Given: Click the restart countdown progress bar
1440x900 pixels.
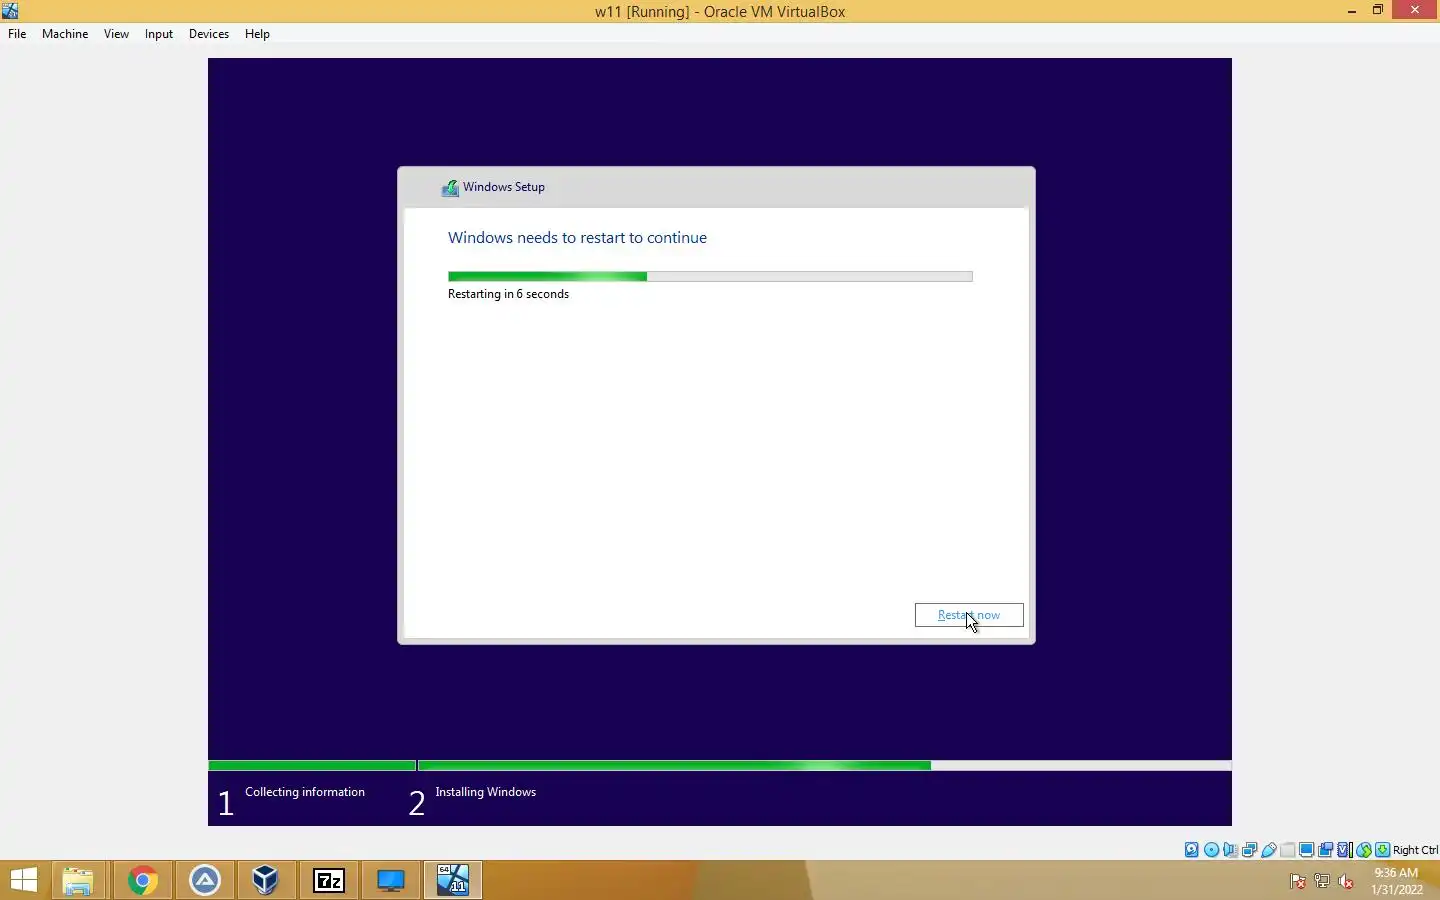Looking at the screenshot, I should (710, 276).
